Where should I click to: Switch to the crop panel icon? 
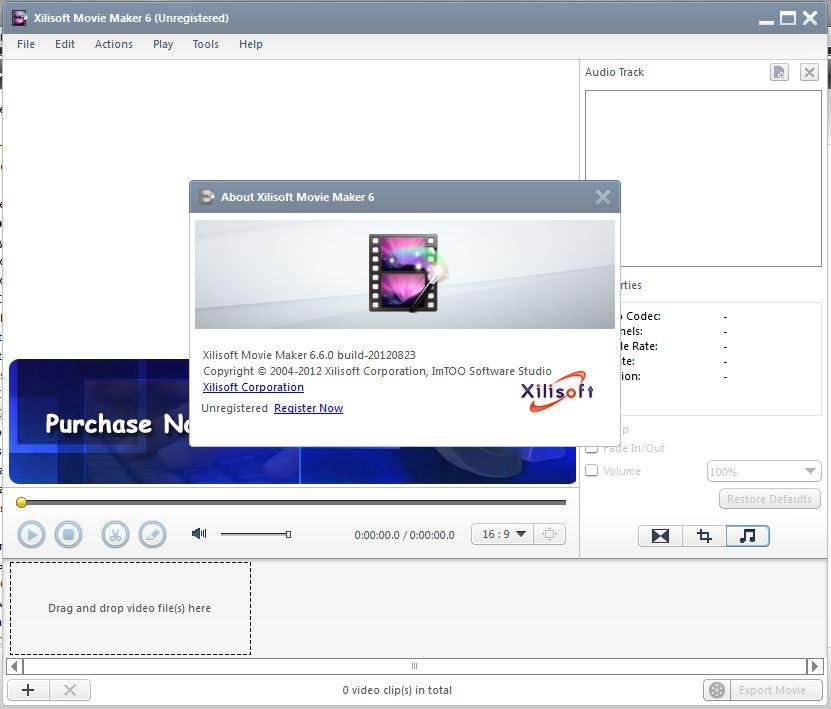coord(704,536)
